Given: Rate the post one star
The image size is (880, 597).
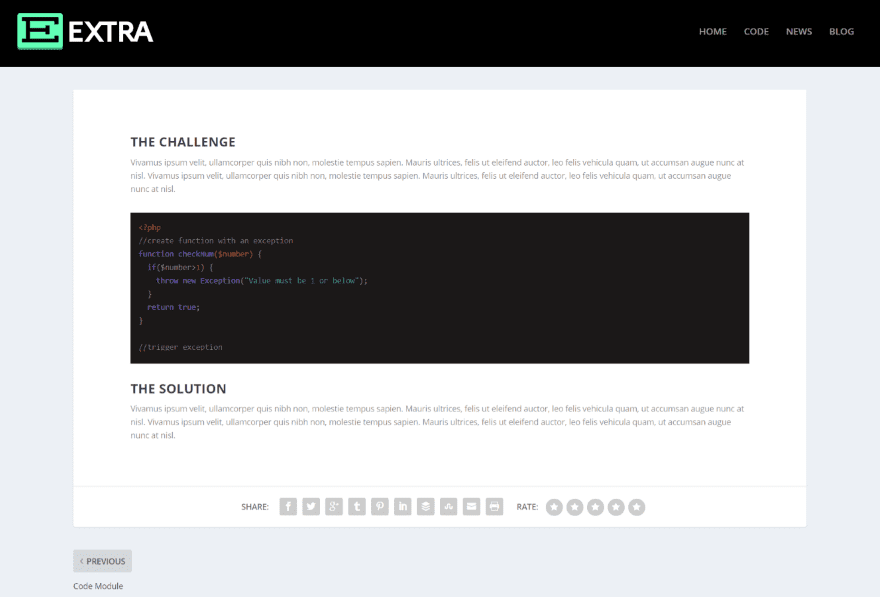Looking at the screenshot, I should click(554, 507).
